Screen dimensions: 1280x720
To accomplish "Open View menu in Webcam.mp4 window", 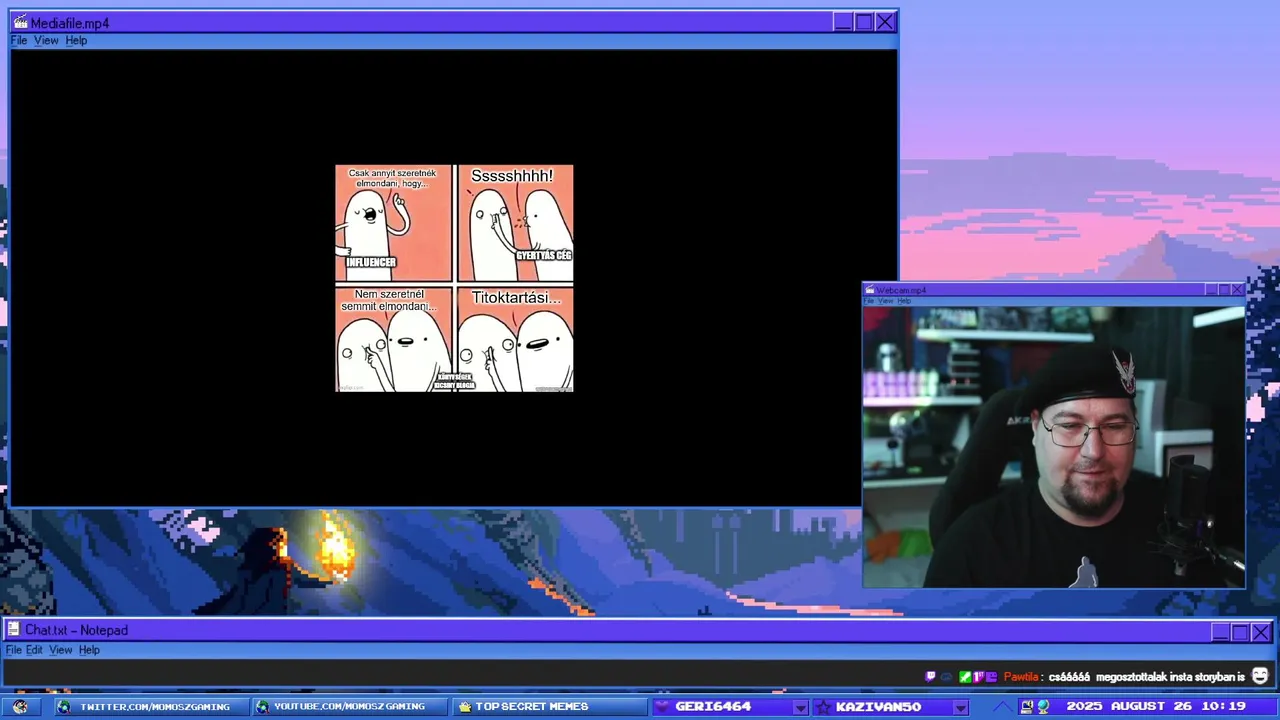I will [x=885, y=301].
